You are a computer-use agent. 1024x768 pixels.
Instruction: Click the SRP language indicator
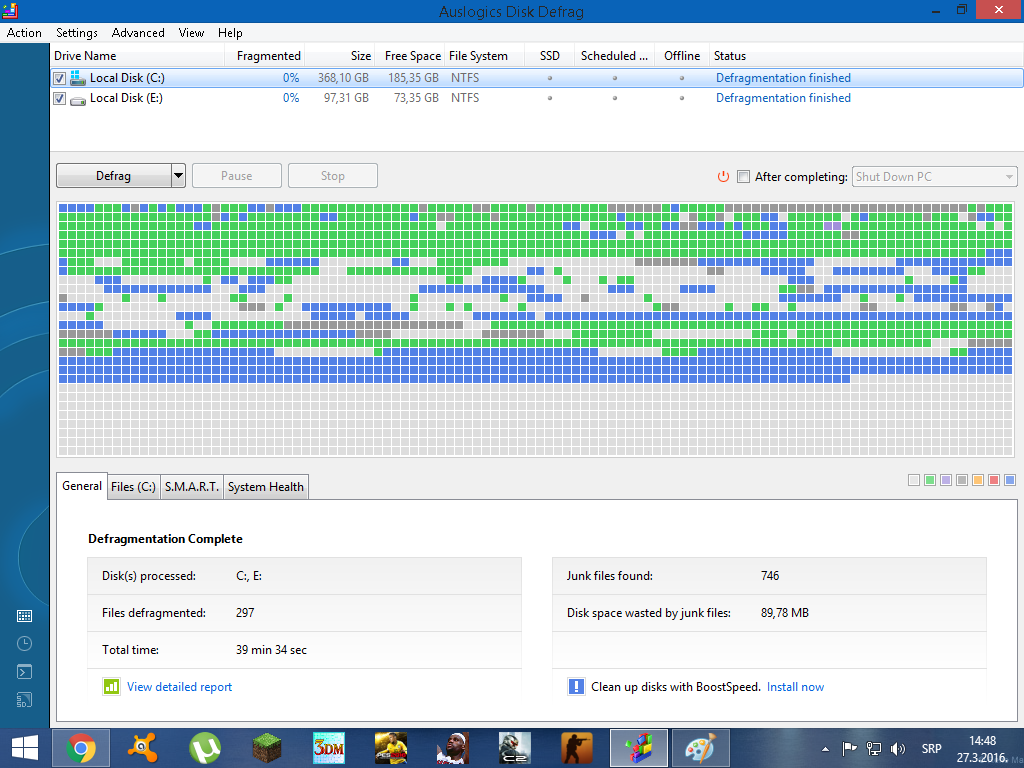click(x=931, y=748)
